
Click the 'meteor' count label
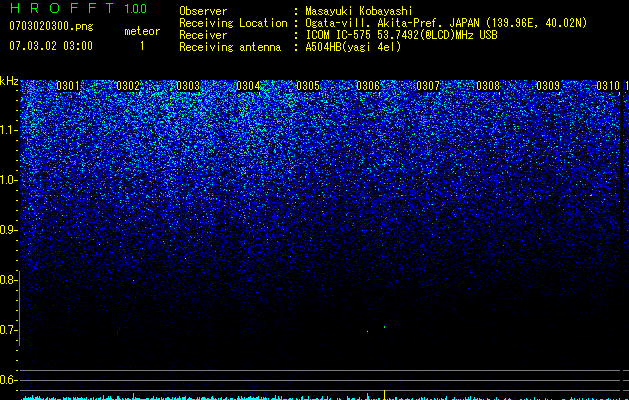142,31
